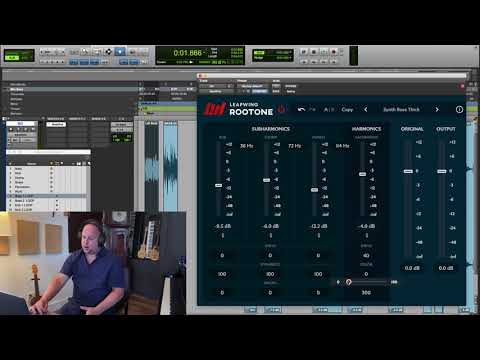The height and width of the screenshot is (360, 480).
Task: Click the Original 0.0 dB value field
Action: [412, 268]
